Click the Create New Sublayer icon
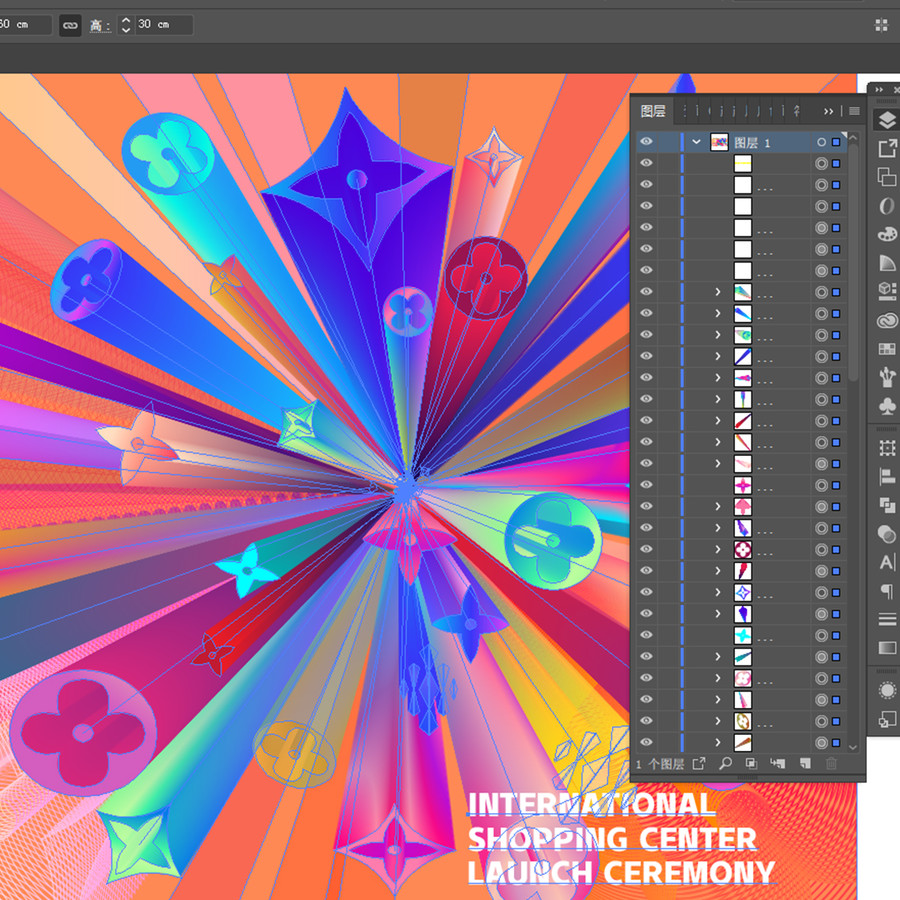Image resolution: width=900 pixels, height=900 pixels. click(x=778, y=763)
